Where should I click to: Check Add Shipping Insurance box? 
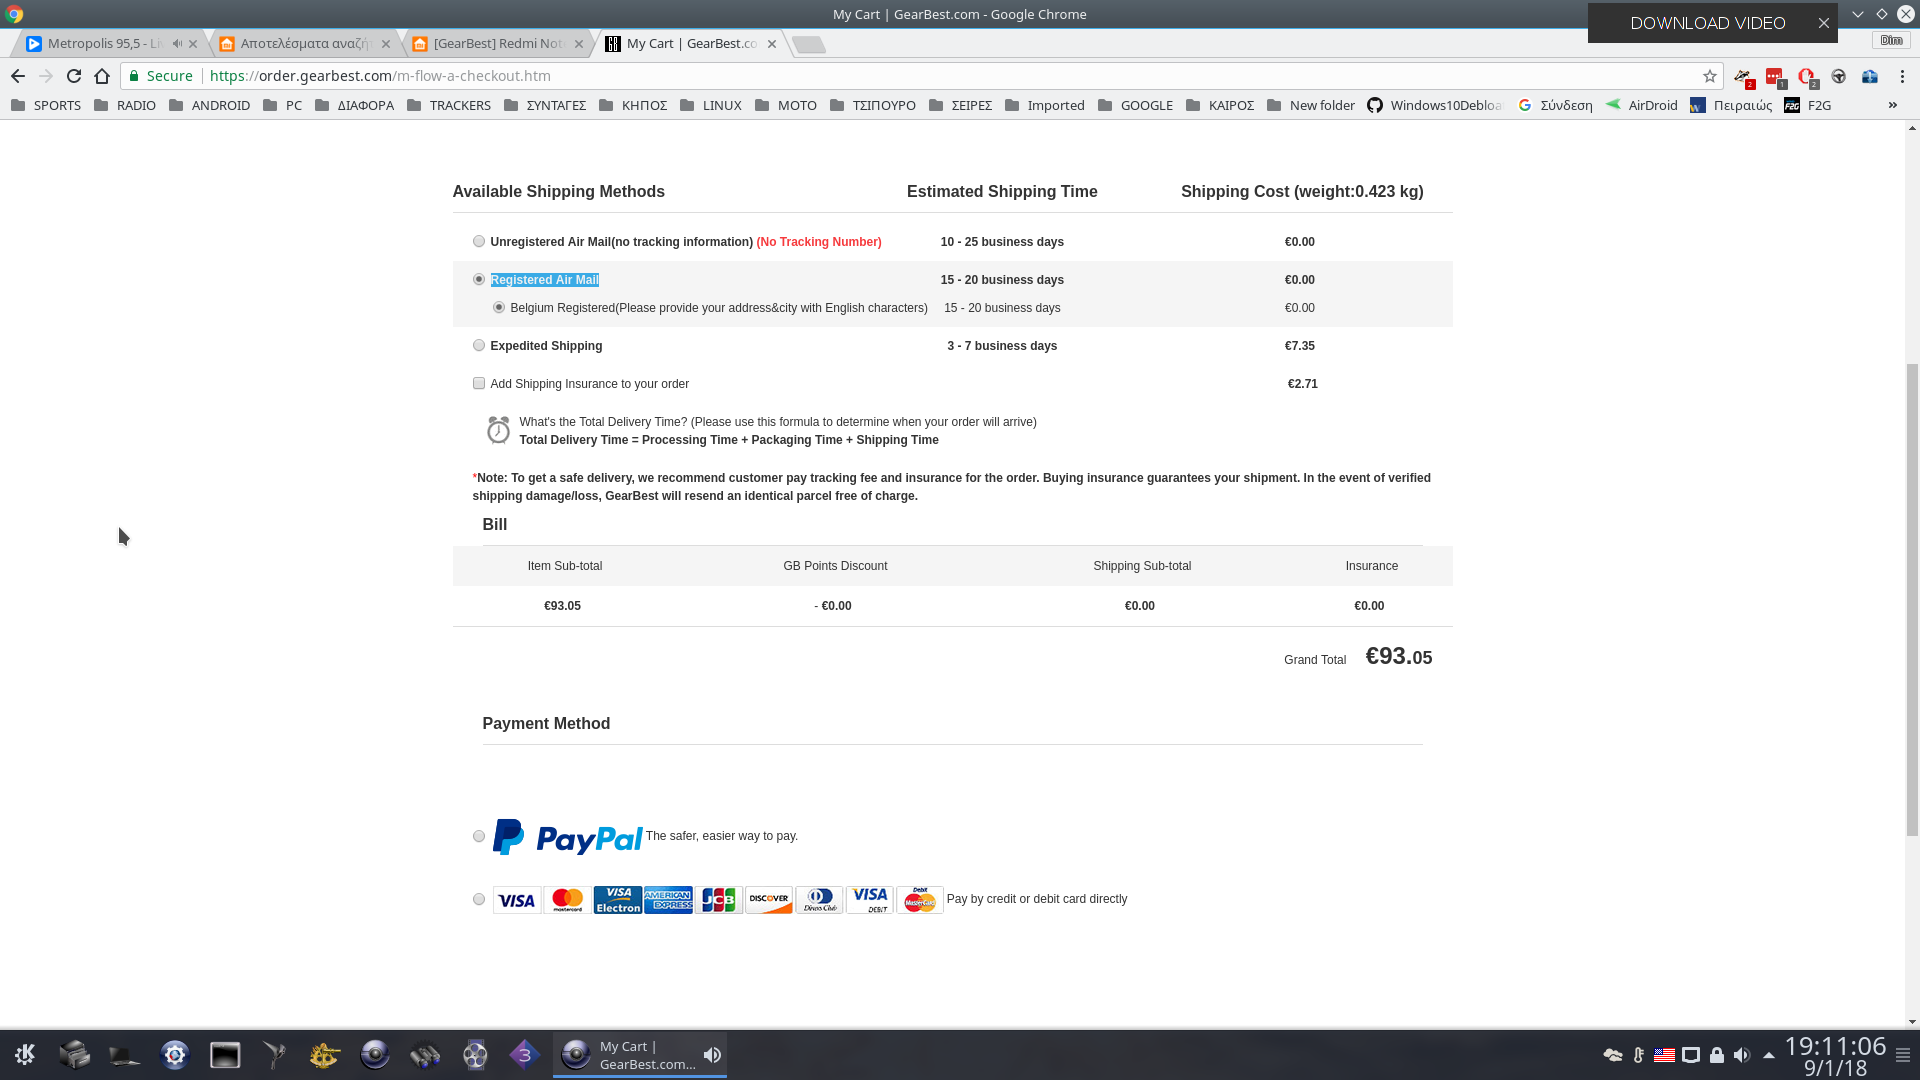(479, 383)
